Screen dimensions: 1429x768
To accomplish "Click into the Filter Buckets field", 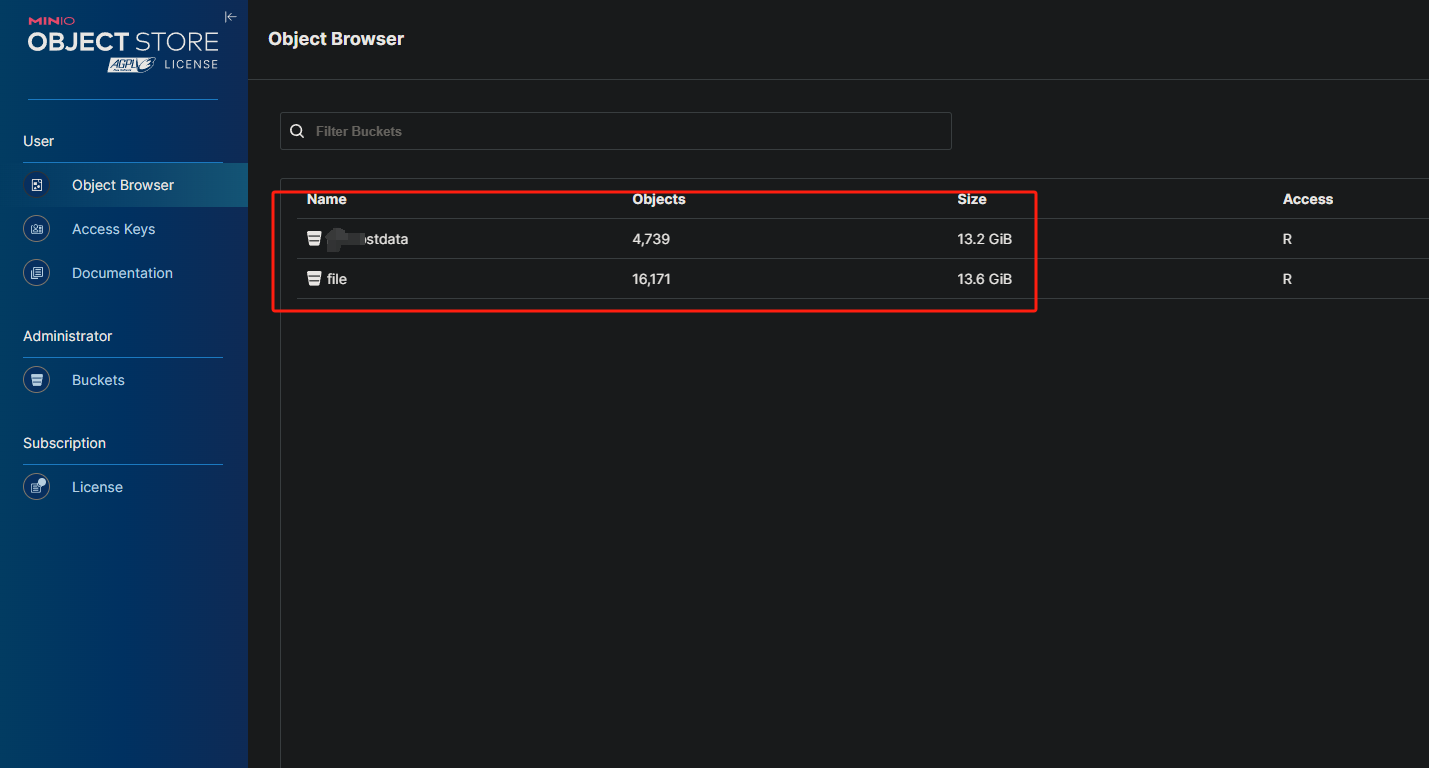I will [x=620, y=131].
